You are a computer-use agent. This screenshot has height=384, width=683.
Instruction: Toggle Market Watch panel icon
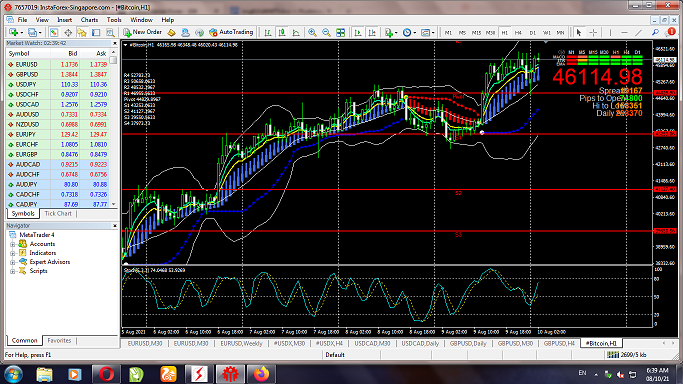coord(54,32)
